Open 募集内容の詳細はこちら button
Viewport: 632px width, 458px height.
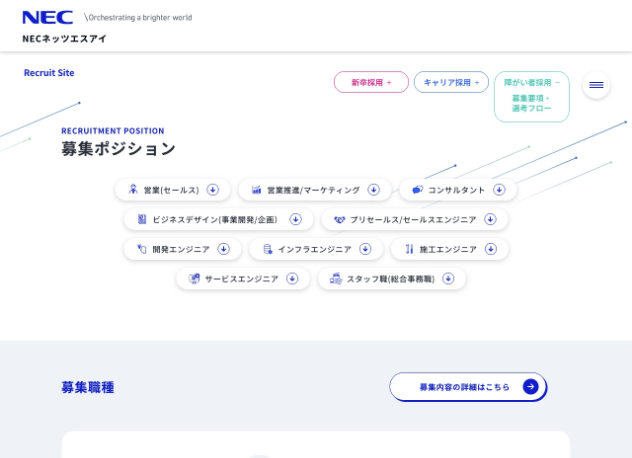[468, 387]
